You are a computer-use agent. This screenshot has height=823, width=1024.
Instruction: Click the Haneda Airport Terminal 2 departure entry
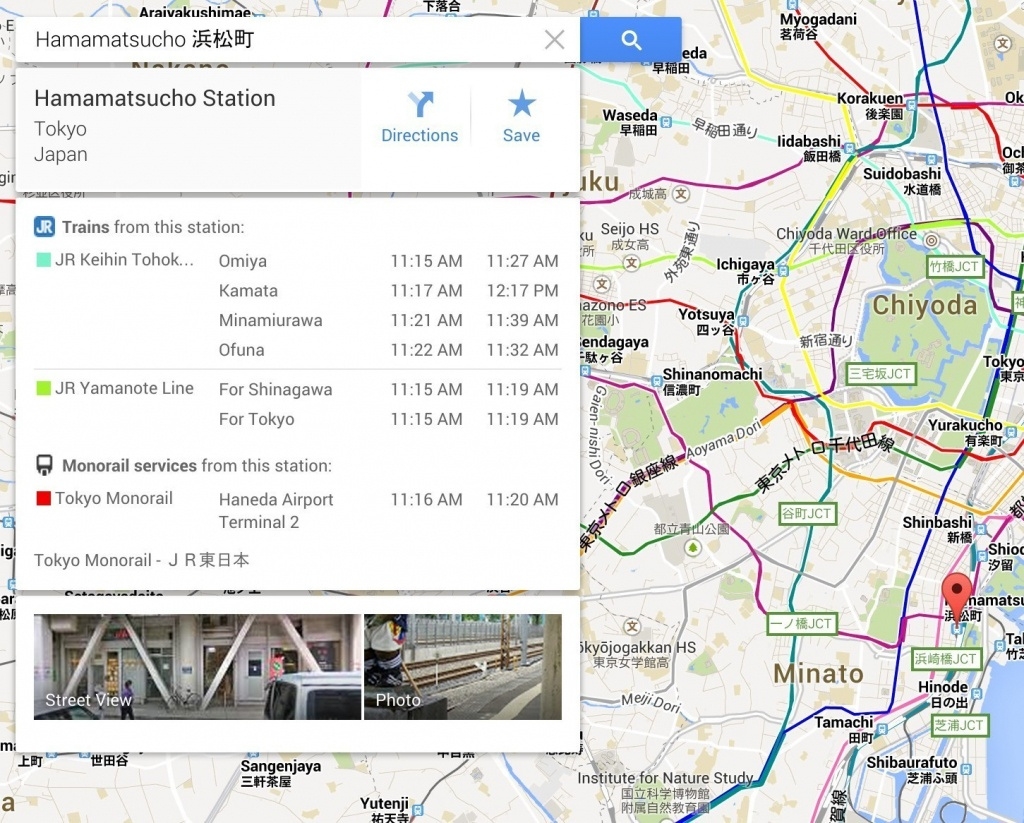(276, 510)
